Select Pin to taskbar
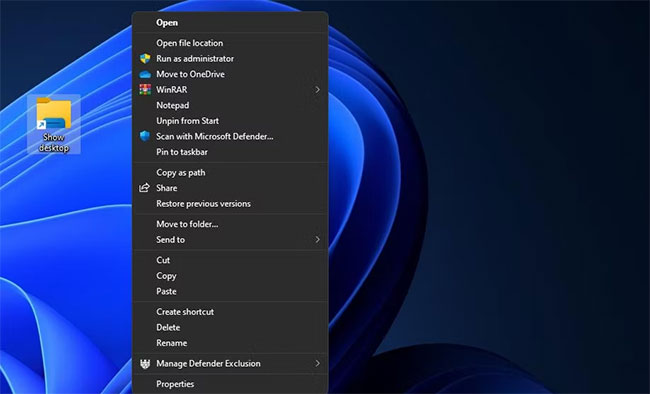 230,152
